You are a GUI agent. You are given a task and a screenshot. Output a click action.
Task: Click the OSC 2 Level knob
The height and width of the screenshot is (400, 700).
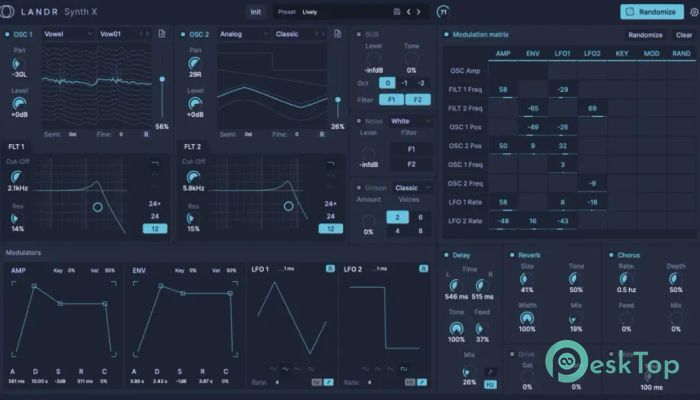[x=194, y=102]
